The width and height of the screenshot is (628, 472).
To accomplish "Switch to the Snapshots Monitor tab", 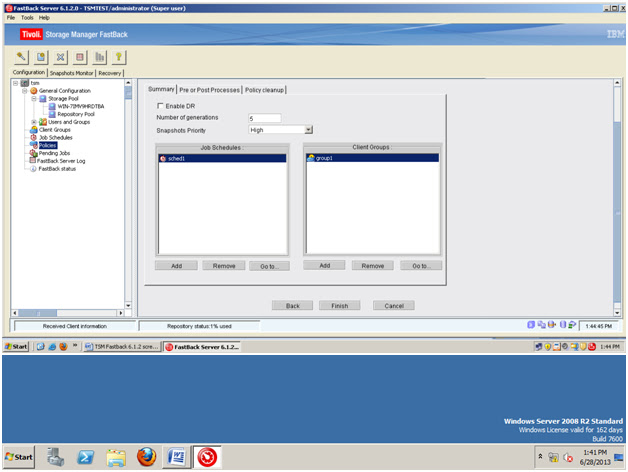I will click(x=71, y=73).
